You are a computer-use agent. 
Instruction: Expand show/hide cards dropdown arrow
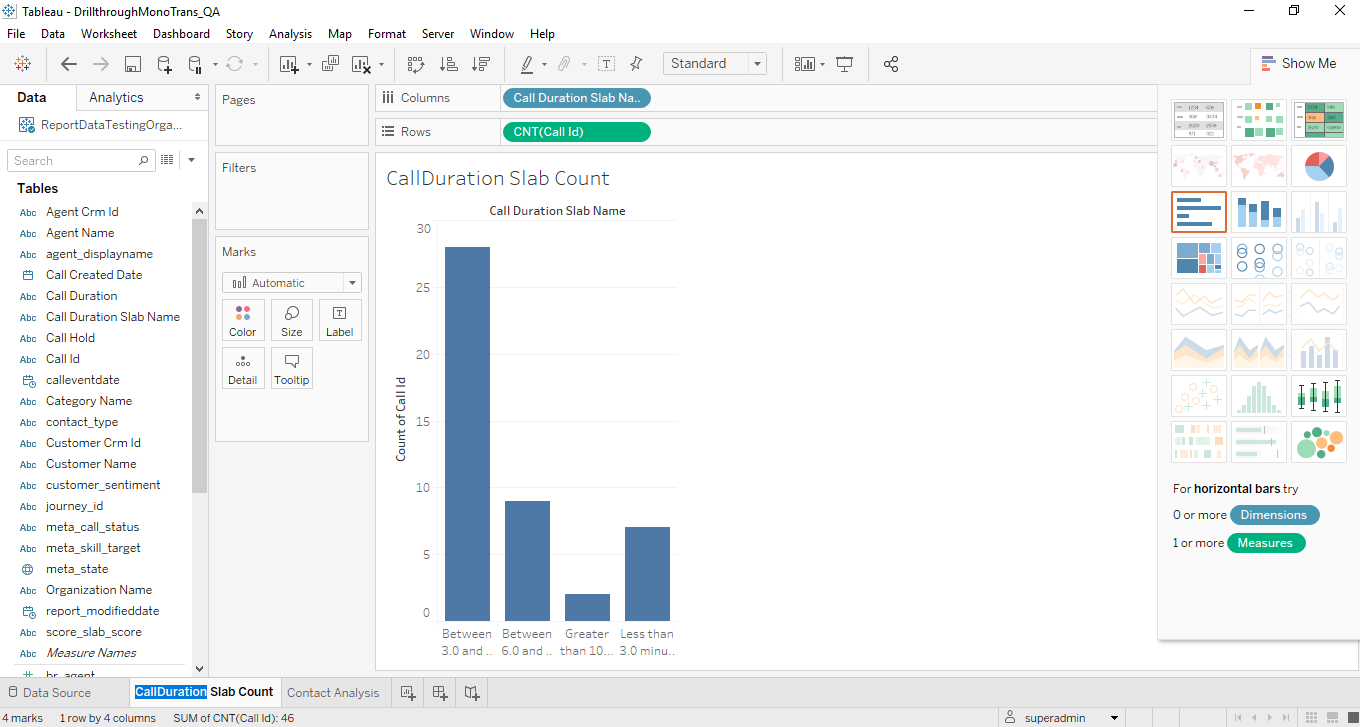(x=822, y=65)
